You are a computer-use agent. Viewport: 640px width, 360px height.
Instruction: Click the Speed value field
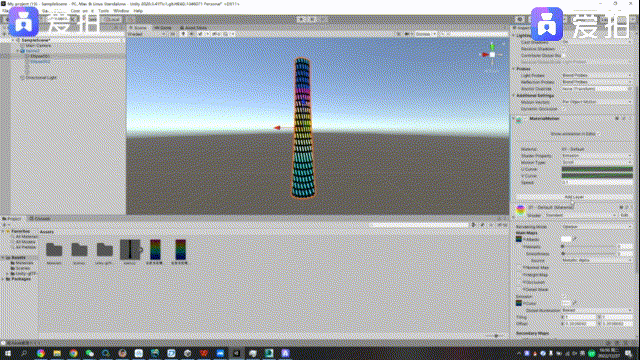pos(597,182)
